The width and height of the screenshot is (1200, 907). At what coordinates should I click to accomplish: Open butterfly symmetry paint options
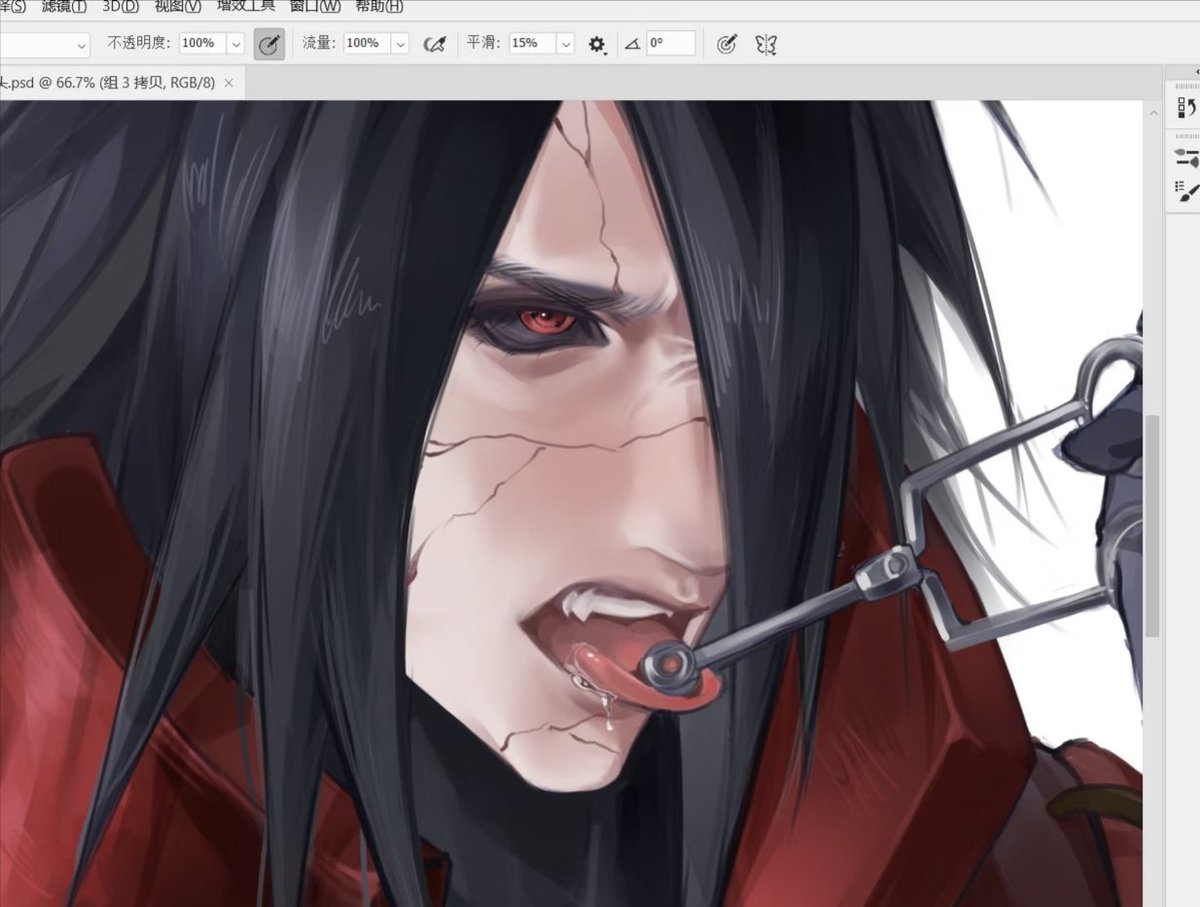[766, 44]
